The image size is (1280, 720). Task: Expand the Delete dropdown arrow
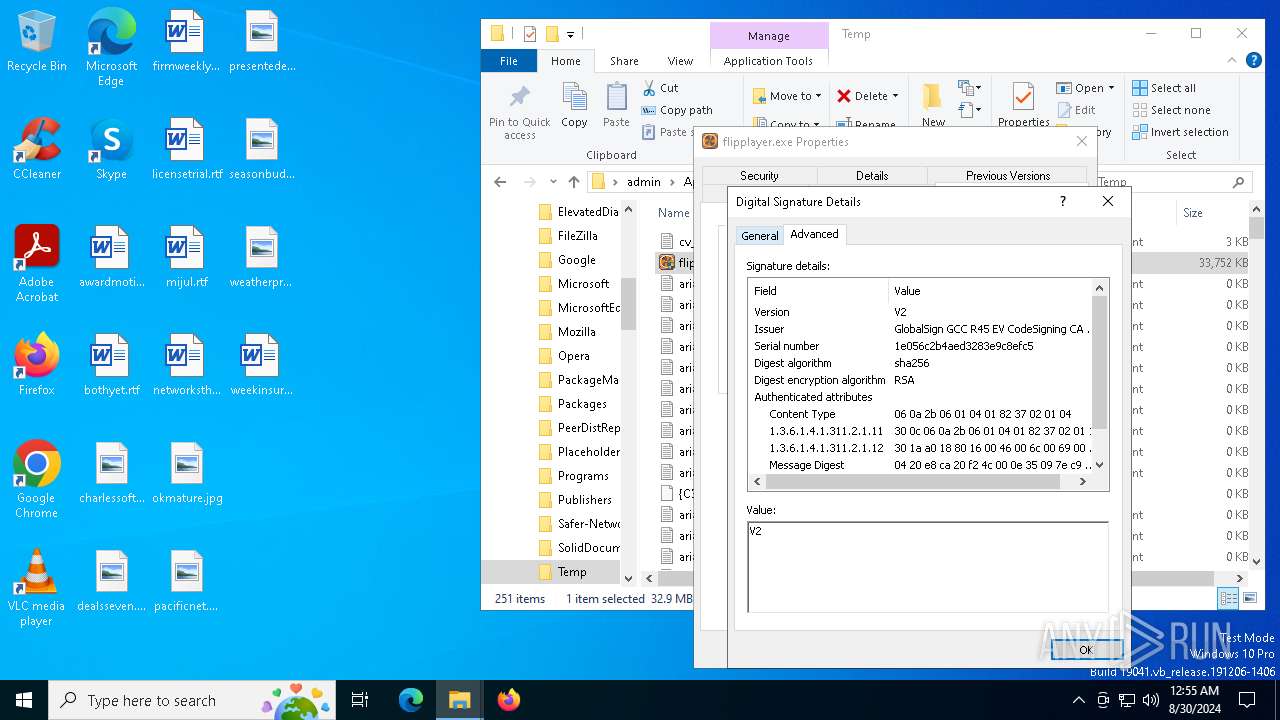pyautogui.click(x=895, y=96)
